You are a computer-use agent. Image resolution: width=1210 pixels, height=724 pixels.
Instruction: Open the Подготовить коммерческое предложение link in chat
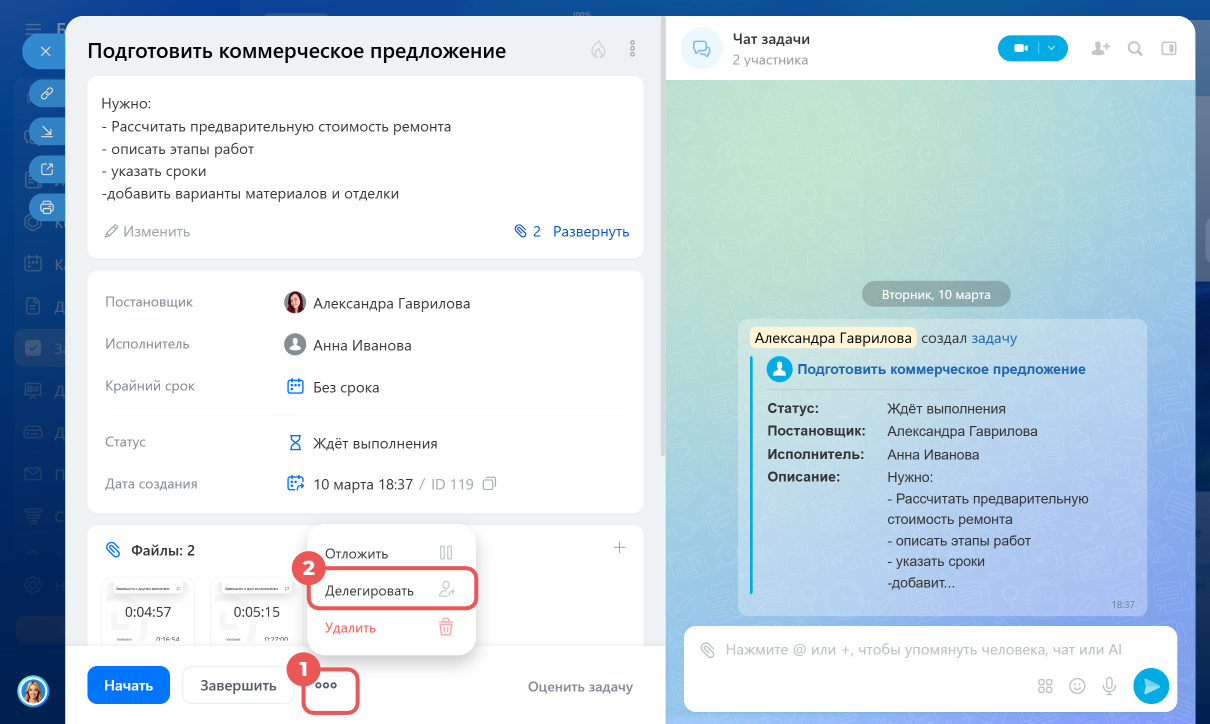[941, 369]
